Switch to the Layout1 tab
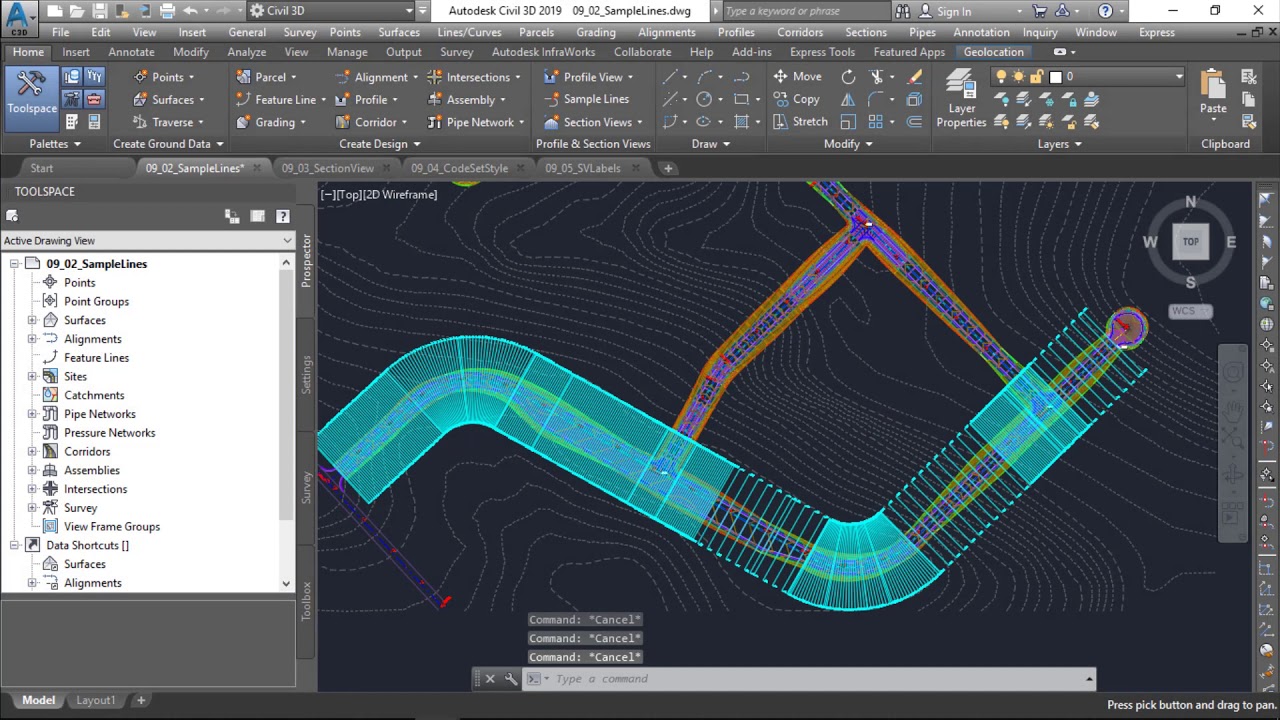 [96, 700]
